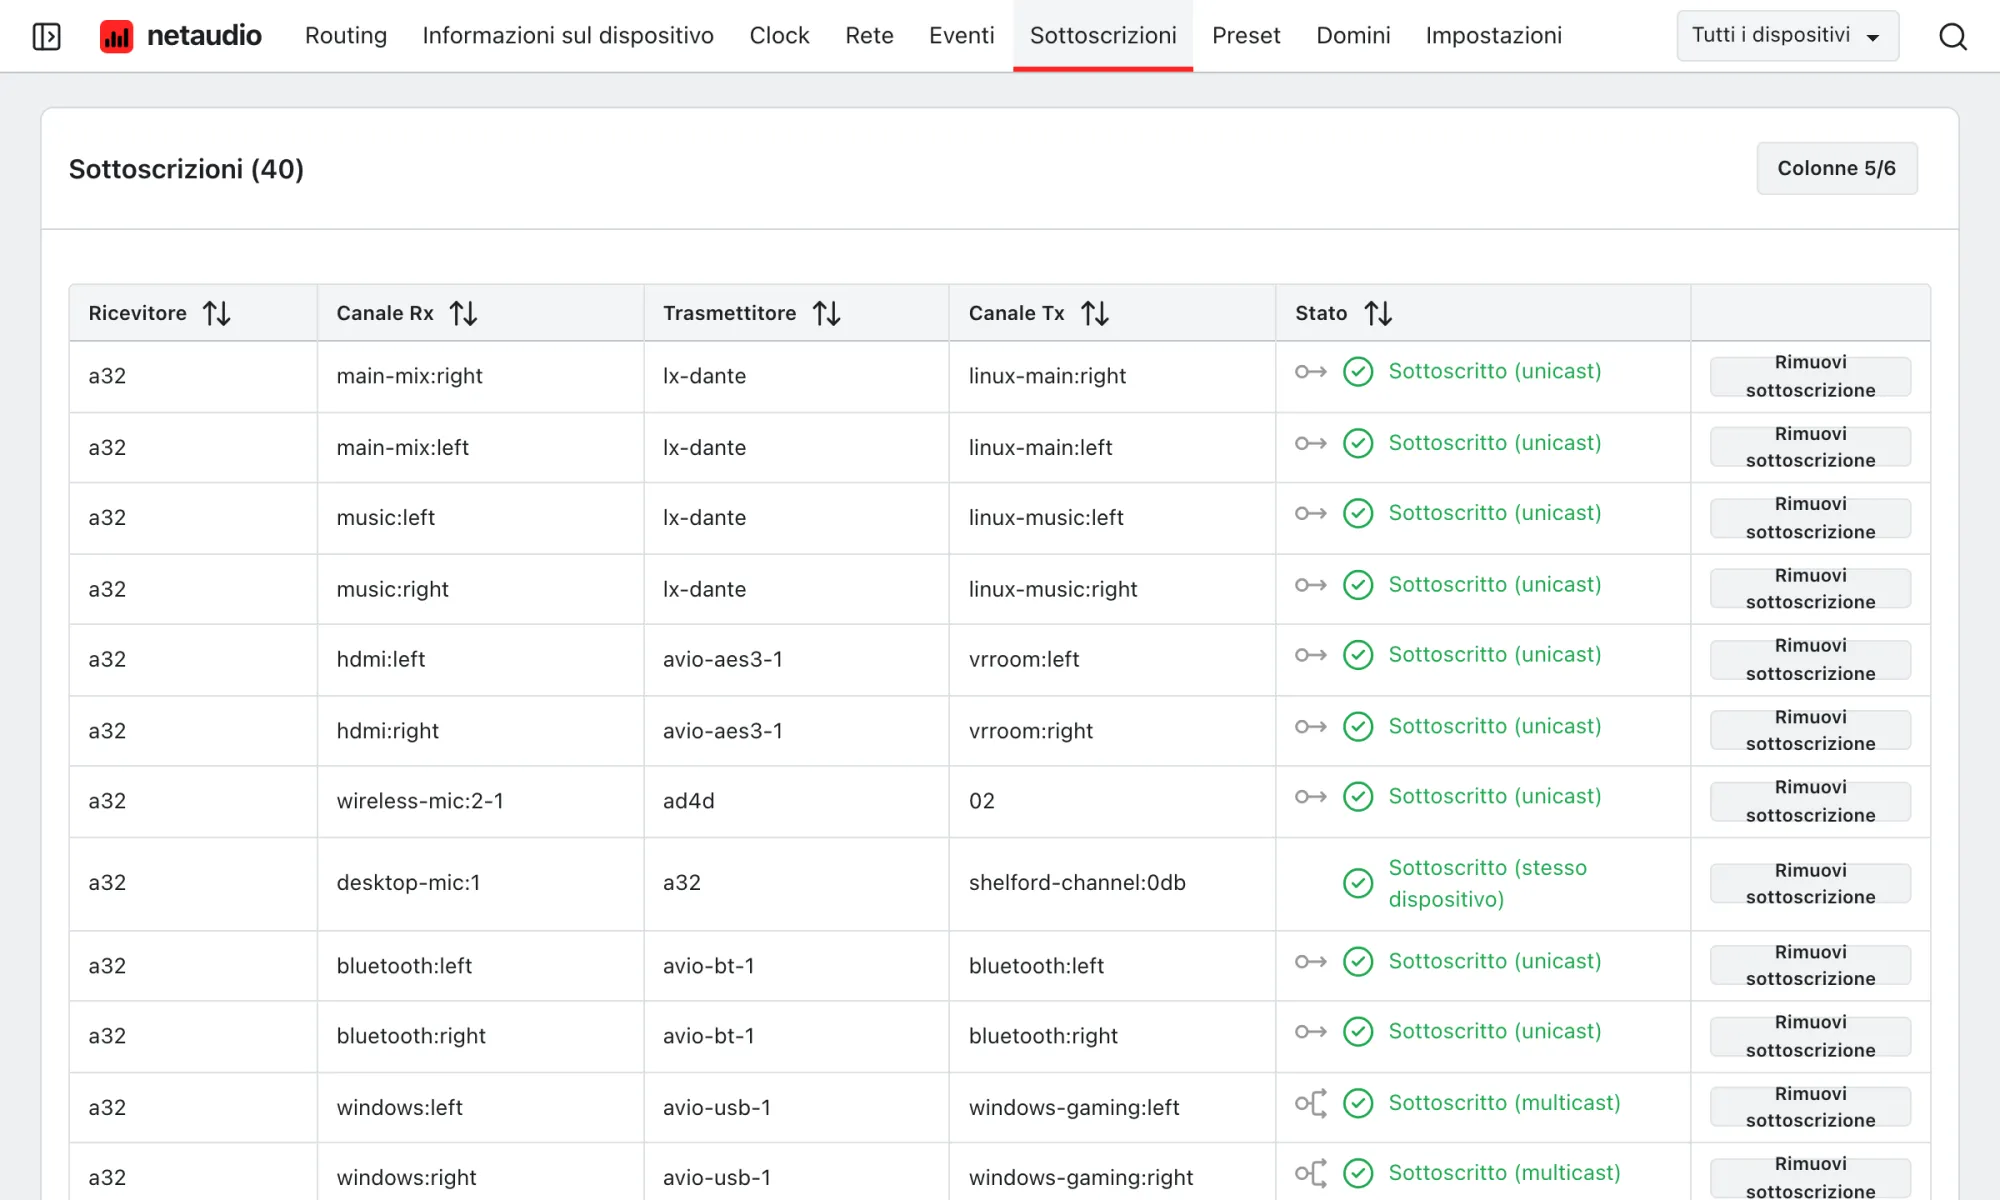Remove subscription for hdmi:left
Image resolution: width=2000 pixels, height=1200 pixels.
[1810, 660]
